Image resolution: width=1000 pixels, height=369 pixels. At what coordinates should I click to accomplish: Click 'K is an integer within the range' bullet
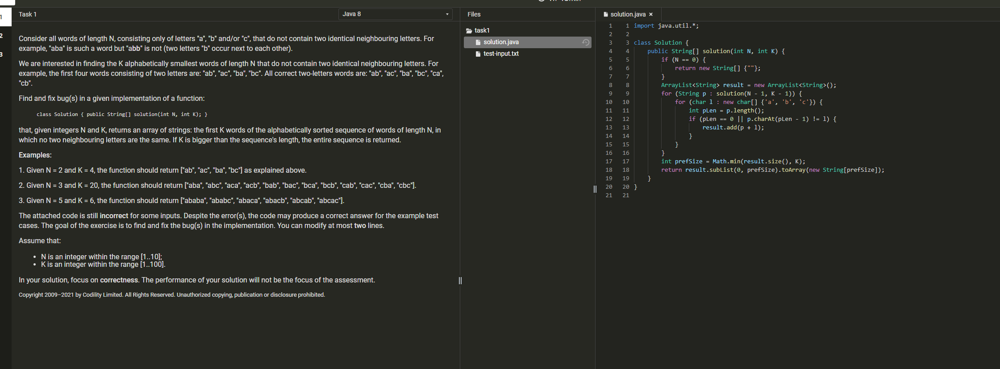click(x=103, y=264)
